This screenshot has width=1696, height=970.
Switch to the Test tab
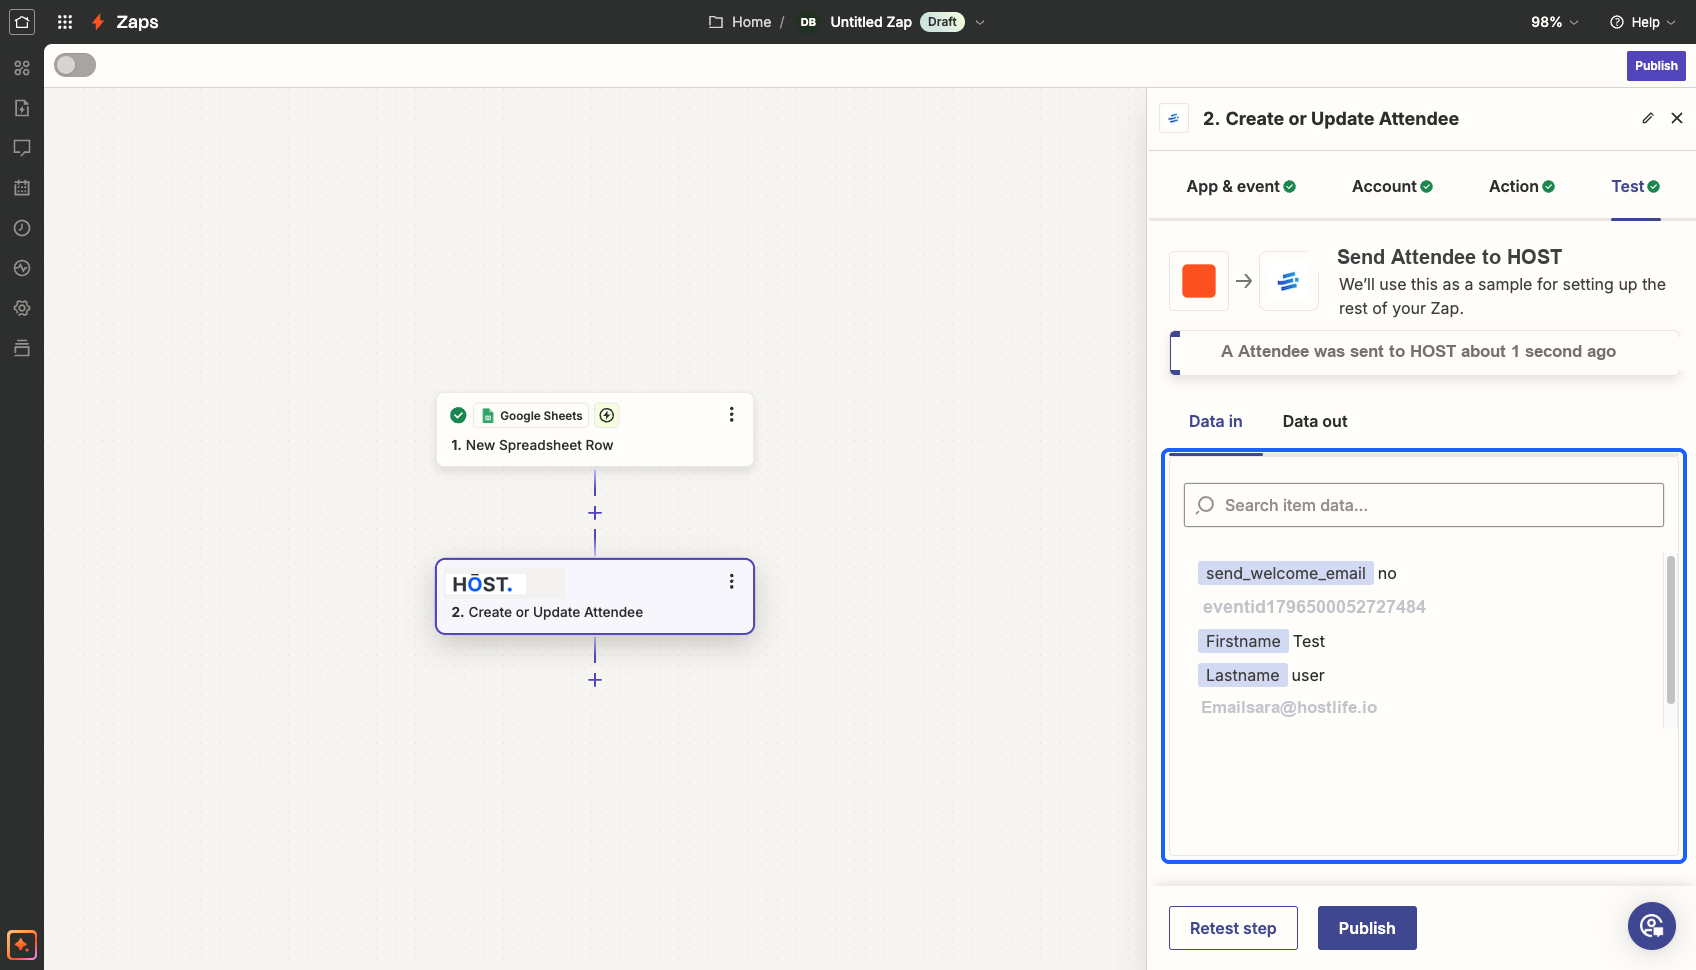(x=1636, y=186)
